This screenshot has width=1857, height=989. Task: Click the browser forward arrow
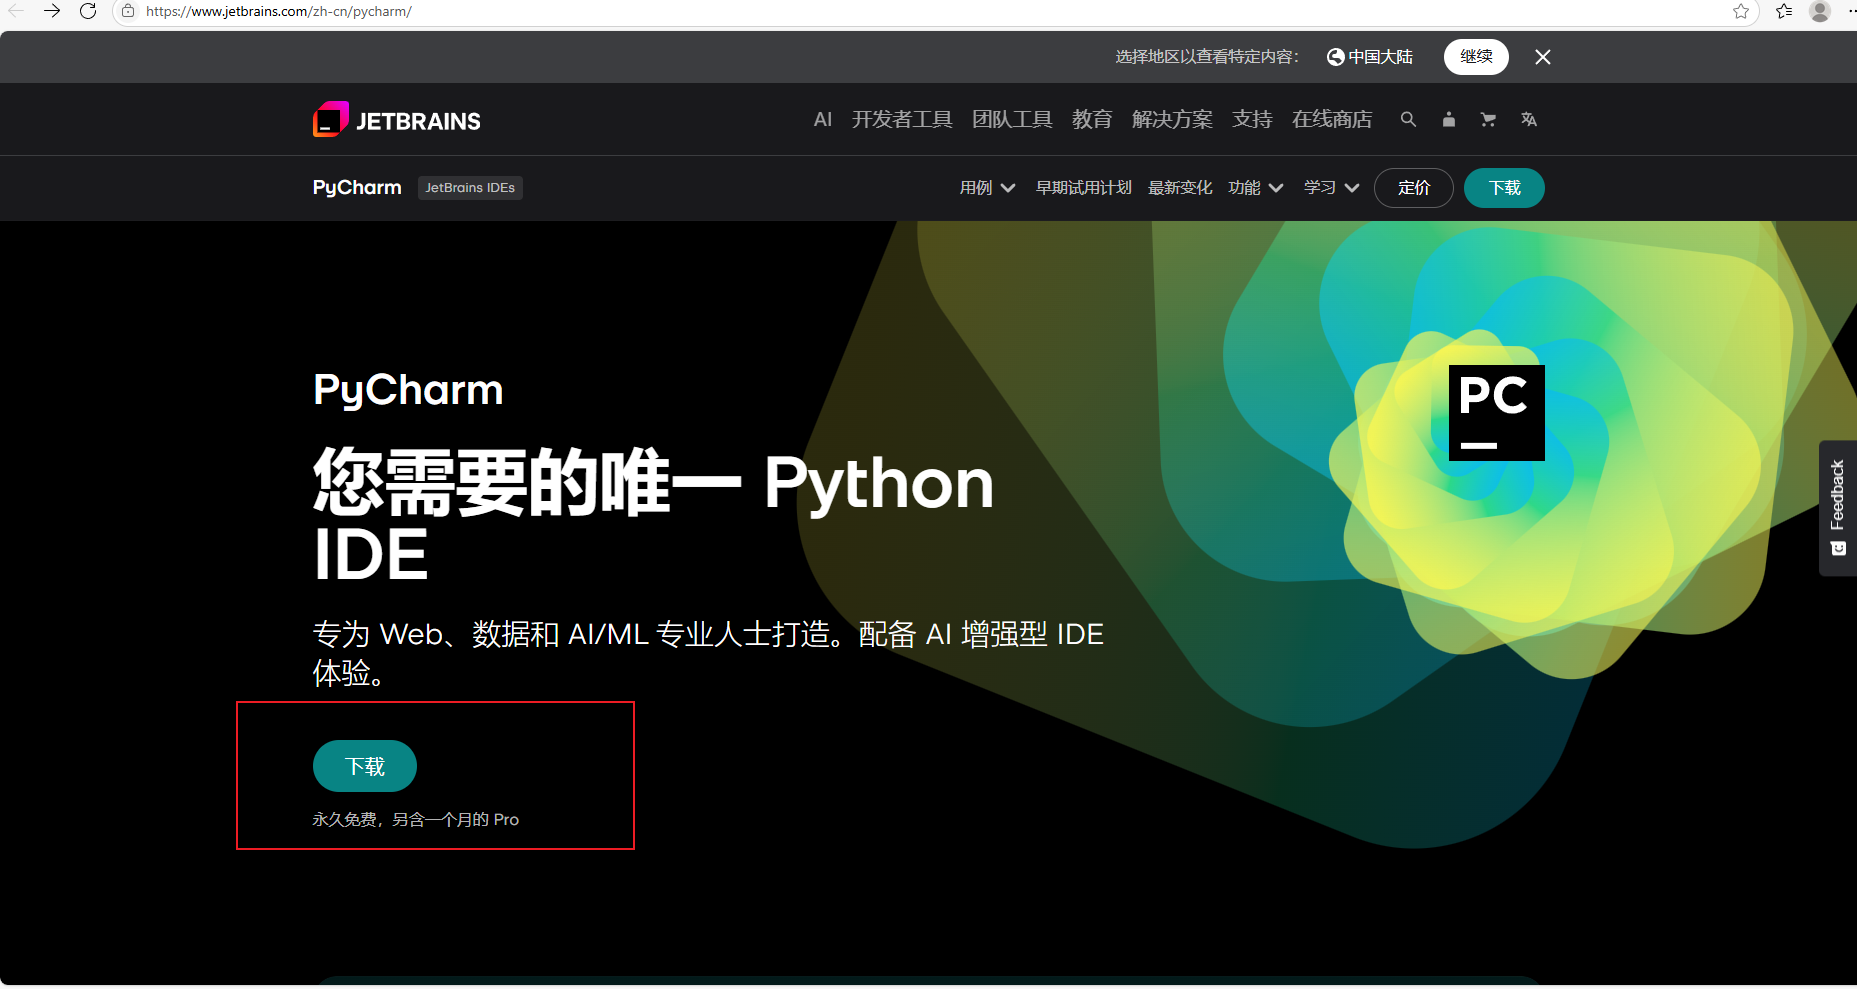tap(52, 11)
